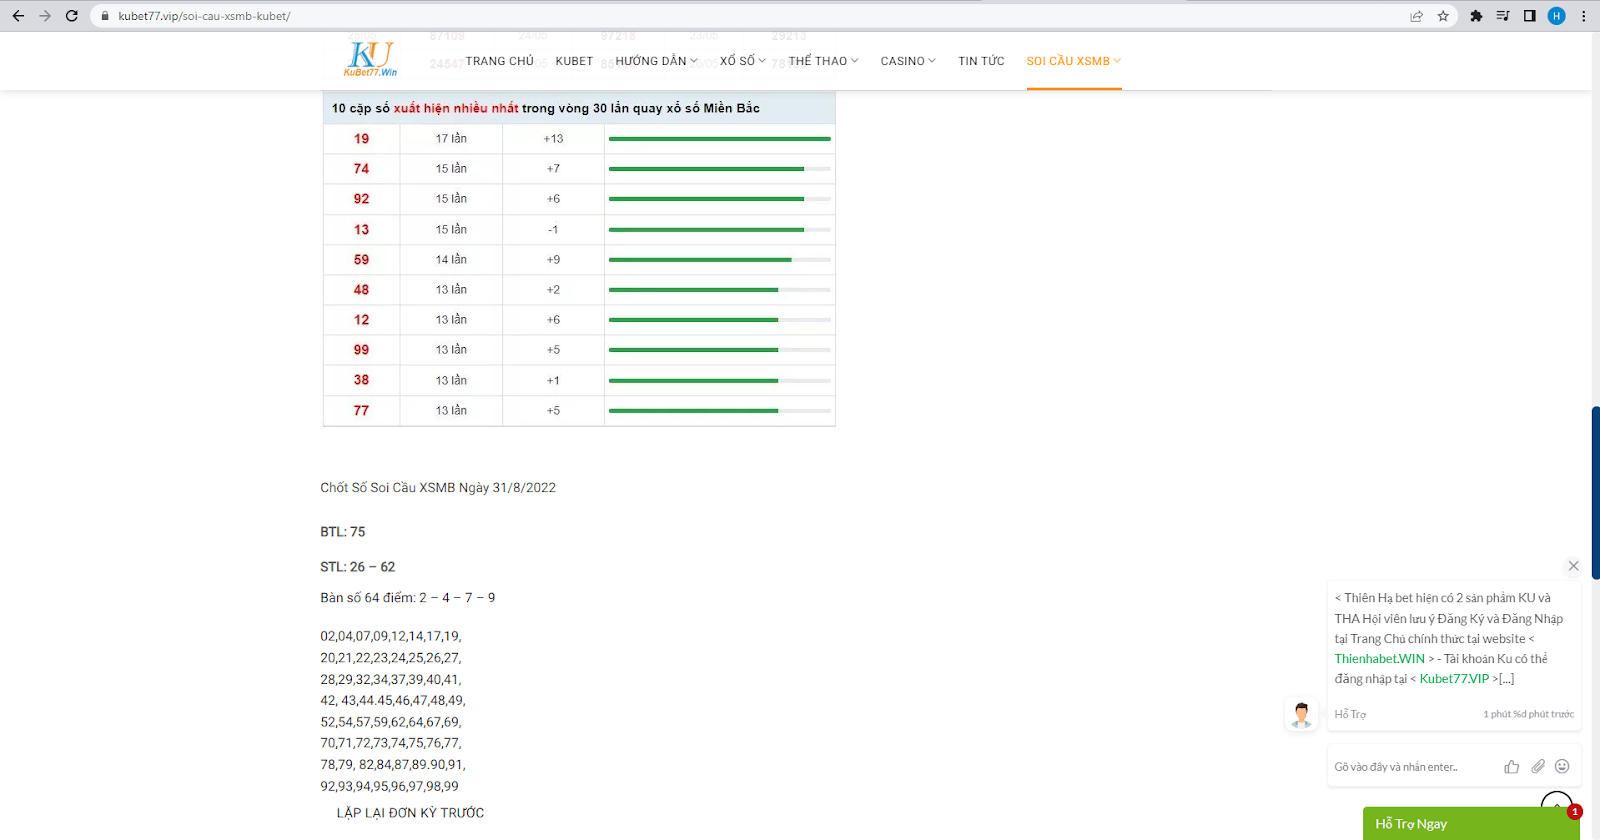Click the KuBet77.Win logo

click(370, 58)
